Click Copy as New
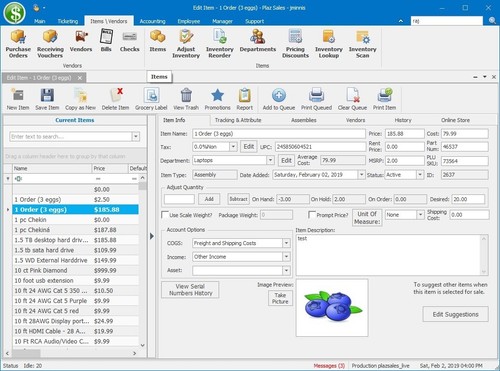Image resolution: width=500 pixels, height=371 pixels. coord(80,99)
